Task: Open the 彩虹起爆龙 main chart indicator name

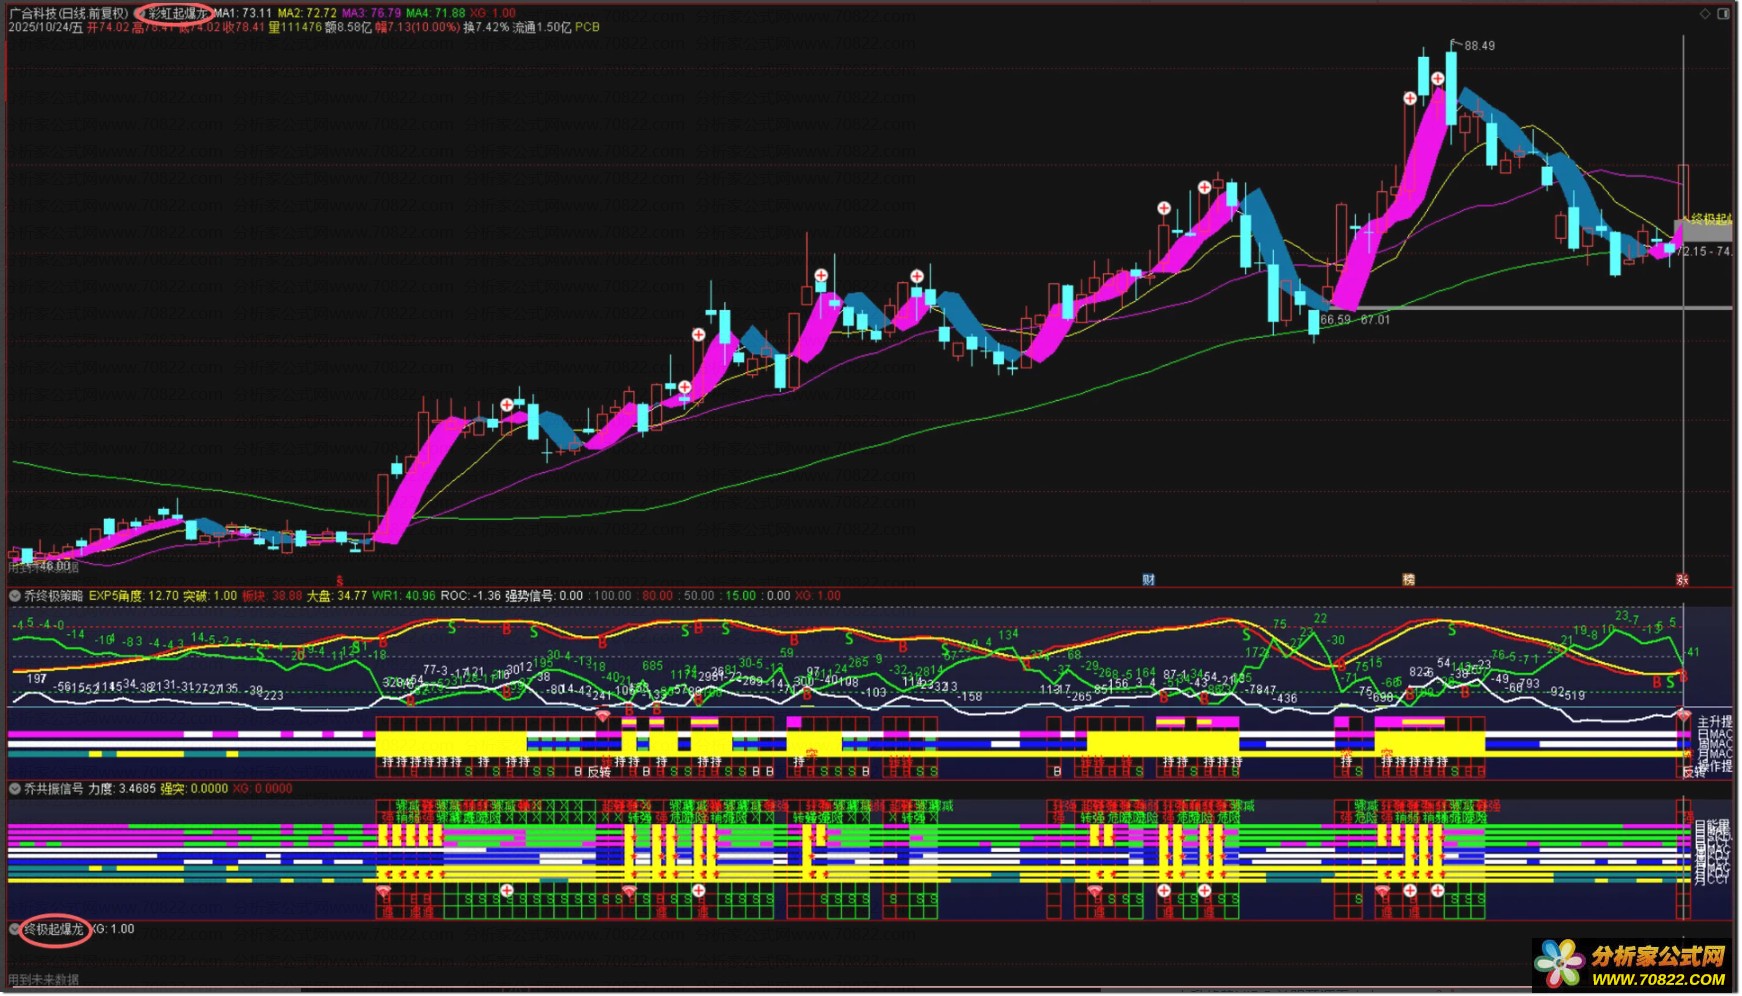Action: pyautogui.click(x=178, y=14)
